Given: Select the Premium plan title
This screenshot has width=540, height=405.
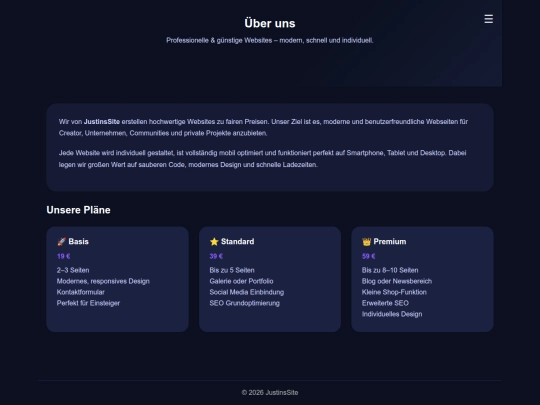Looking at the screenshot, I should pos(390,241).
